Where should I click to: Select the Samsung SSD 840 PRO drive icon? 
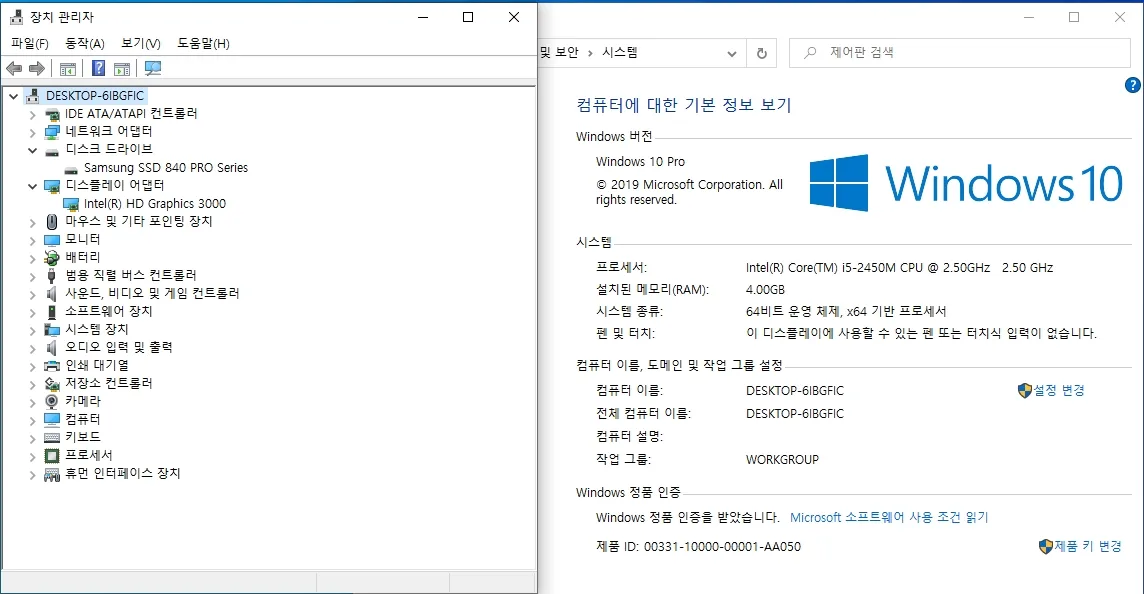pos(71,169)
